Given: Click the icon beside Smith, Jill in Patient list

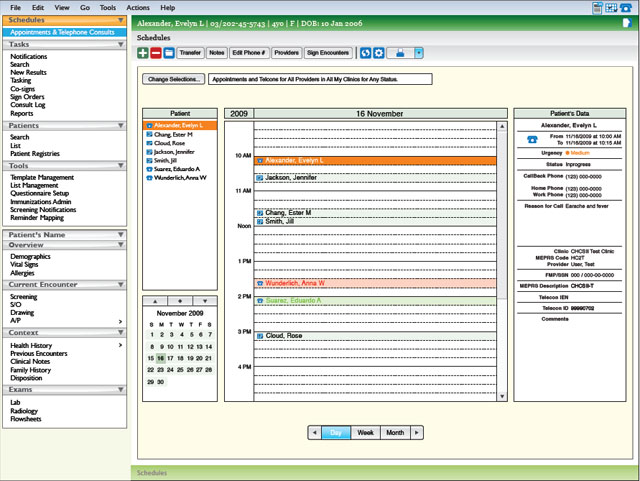Looking at the screenshot, I should coord(149,160).
